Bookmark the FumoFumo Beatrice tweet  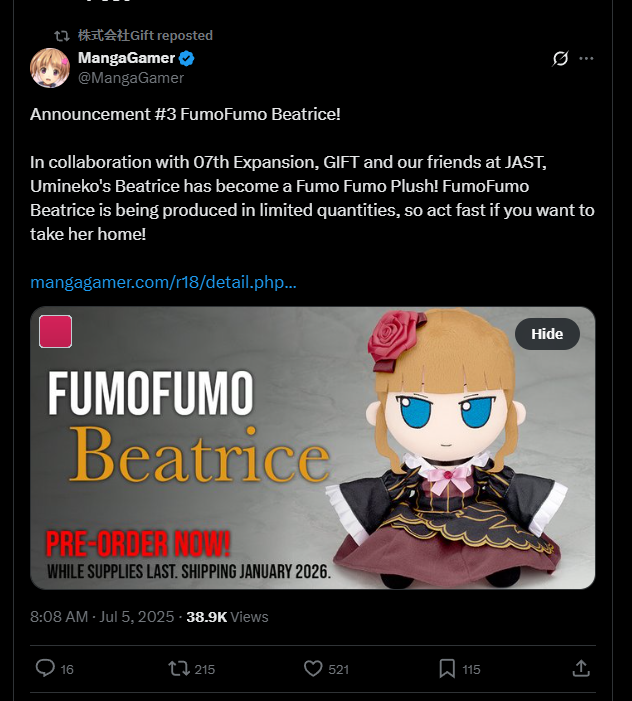(447, 668)
